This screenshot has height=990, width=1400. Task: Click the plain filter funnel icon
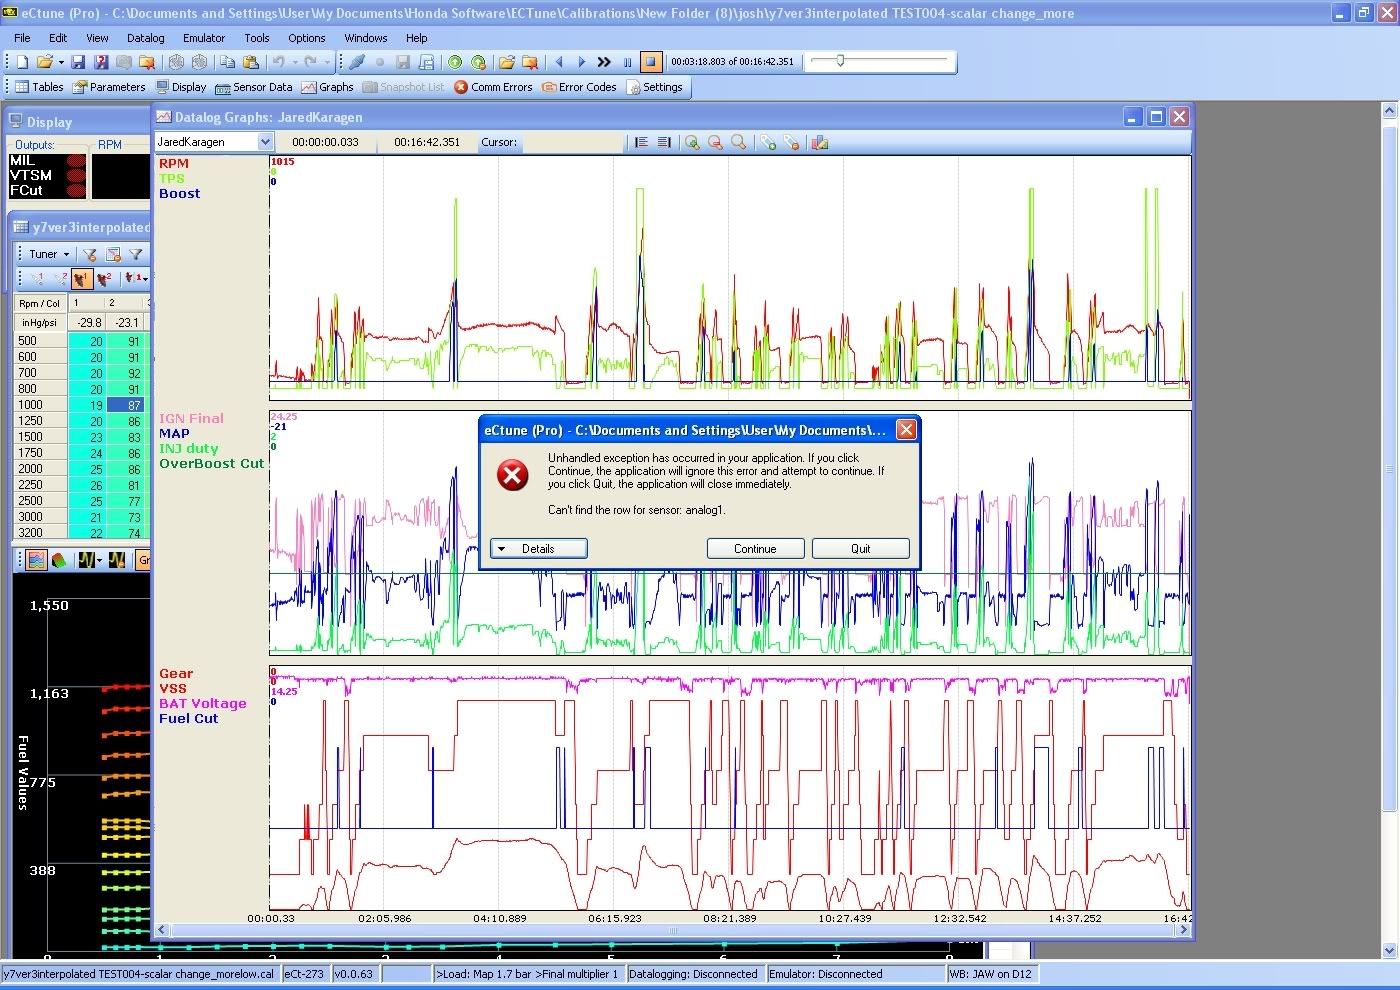click(x=136, y=254)
